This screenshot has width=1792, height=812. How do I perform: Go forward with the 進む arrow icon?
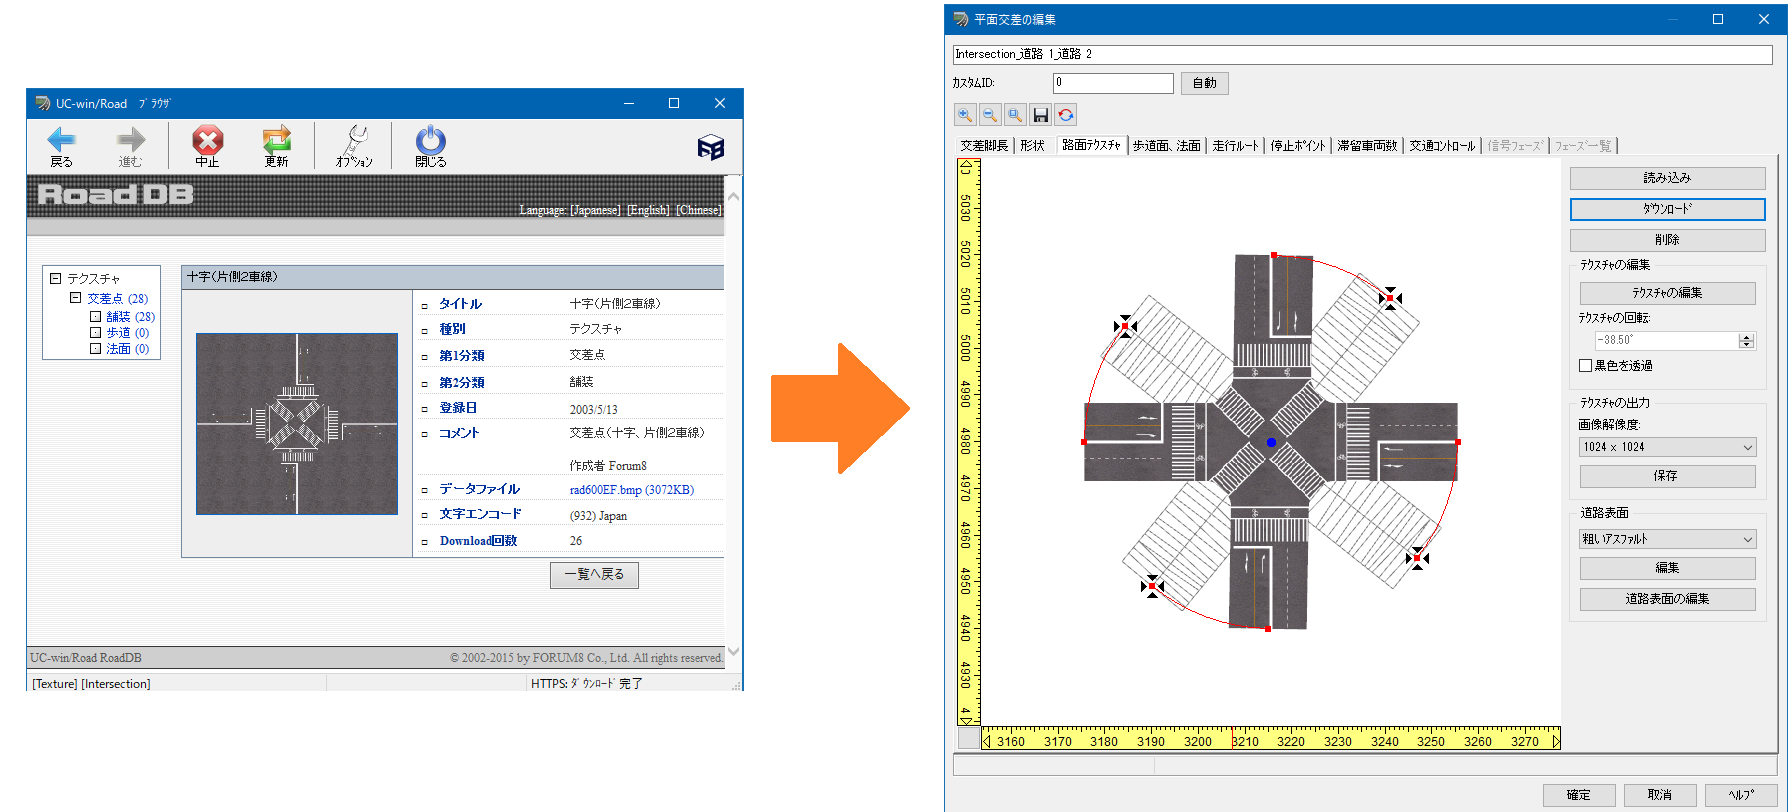(x=130, y=140)
